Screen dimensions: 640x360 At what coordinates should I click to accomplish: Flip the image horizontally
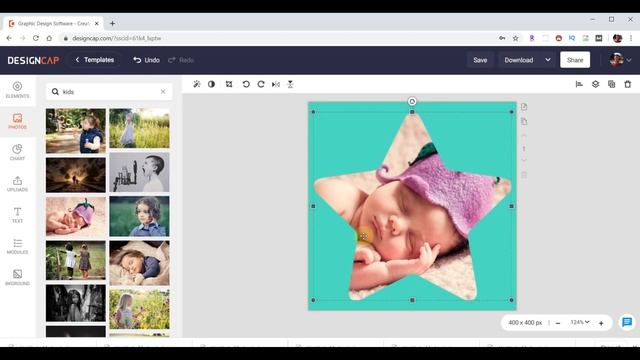point(276,84)
